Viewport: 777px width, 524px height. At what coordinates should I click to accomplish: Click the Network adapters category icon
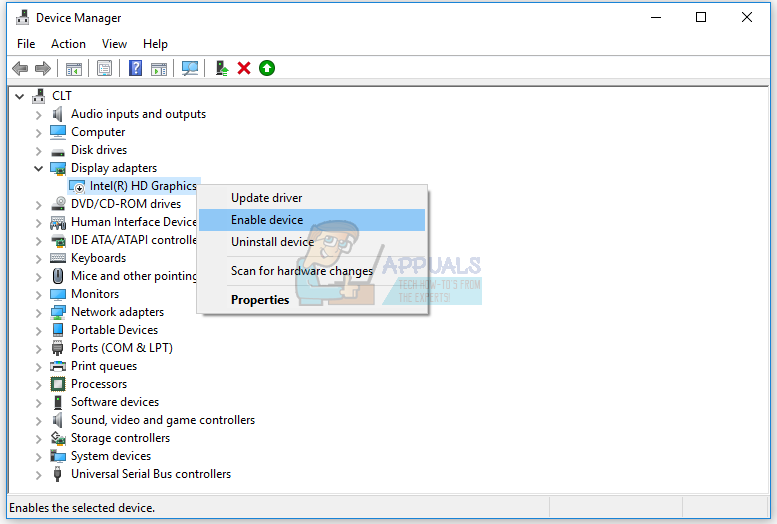[x=58, y=312]
